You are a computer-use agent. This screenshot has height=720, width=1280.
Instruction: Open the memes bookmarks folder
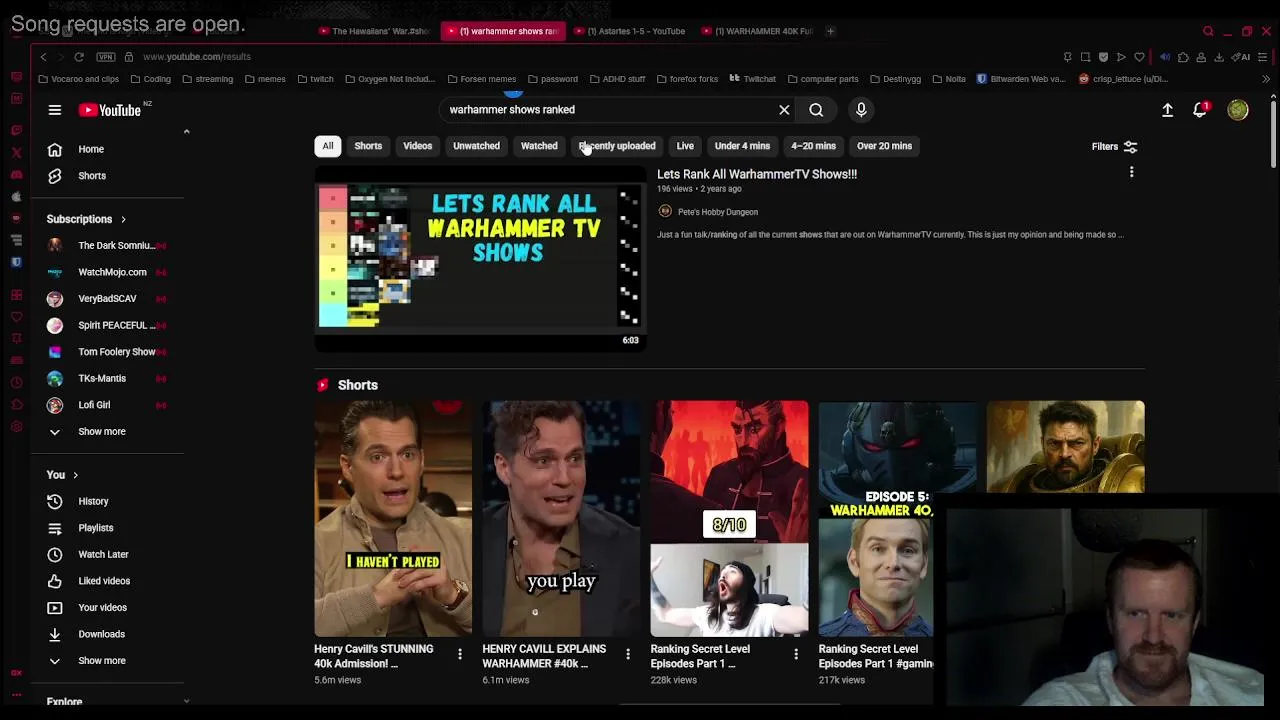coord(265,79)
